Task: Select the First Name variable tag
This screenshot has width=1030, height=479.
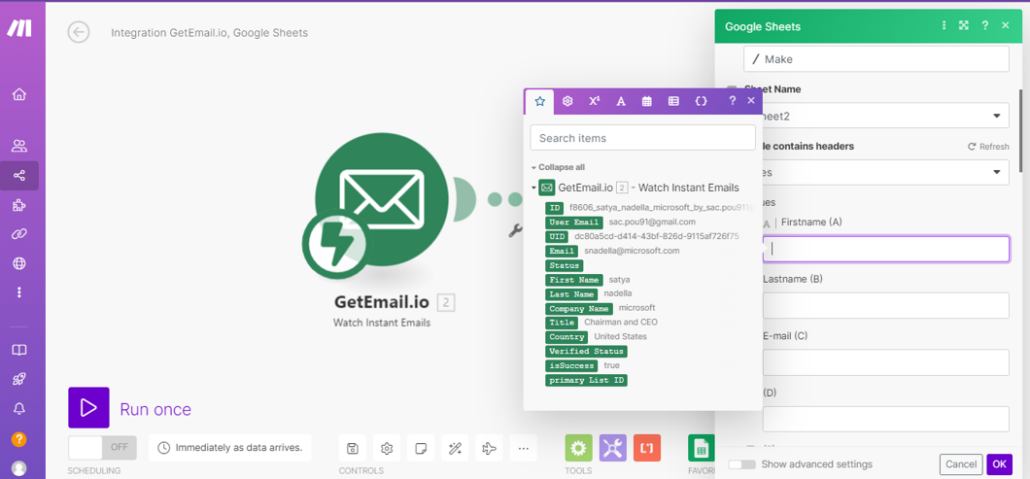Action: 574,280
